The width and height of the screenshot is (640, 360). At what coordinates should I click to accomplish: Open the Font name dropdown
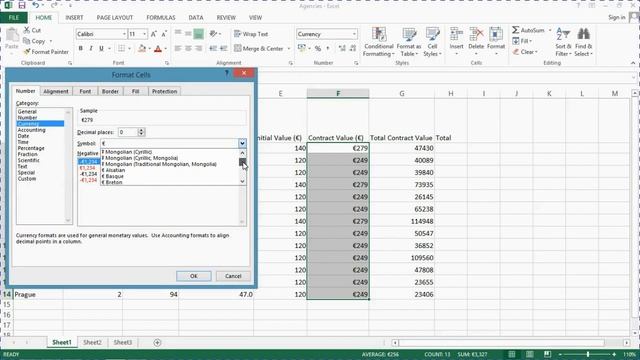coord(124,34)
